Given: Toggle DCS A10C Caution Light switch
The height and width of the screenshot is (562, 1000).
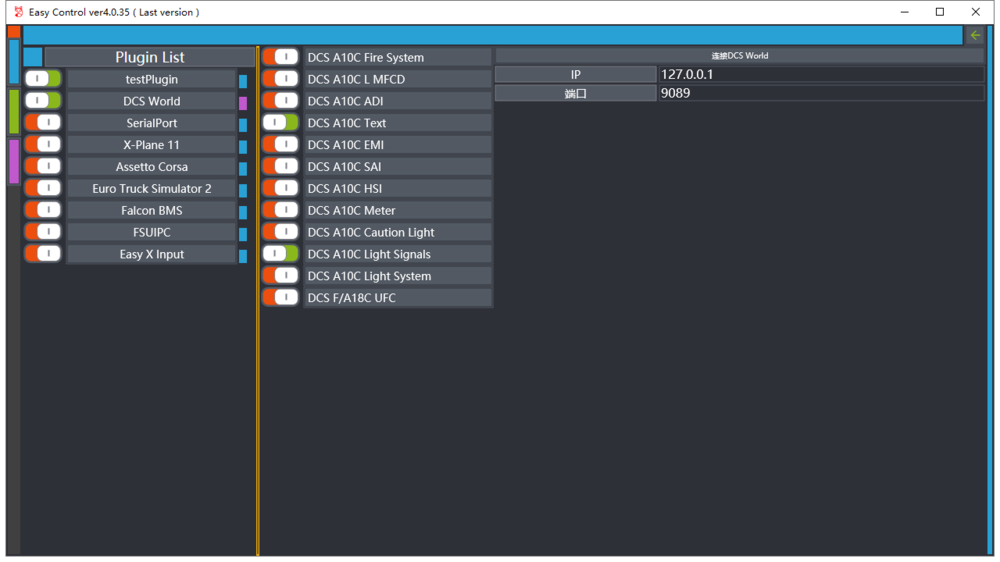Looking at the screenshot, I should click(281, 232).
